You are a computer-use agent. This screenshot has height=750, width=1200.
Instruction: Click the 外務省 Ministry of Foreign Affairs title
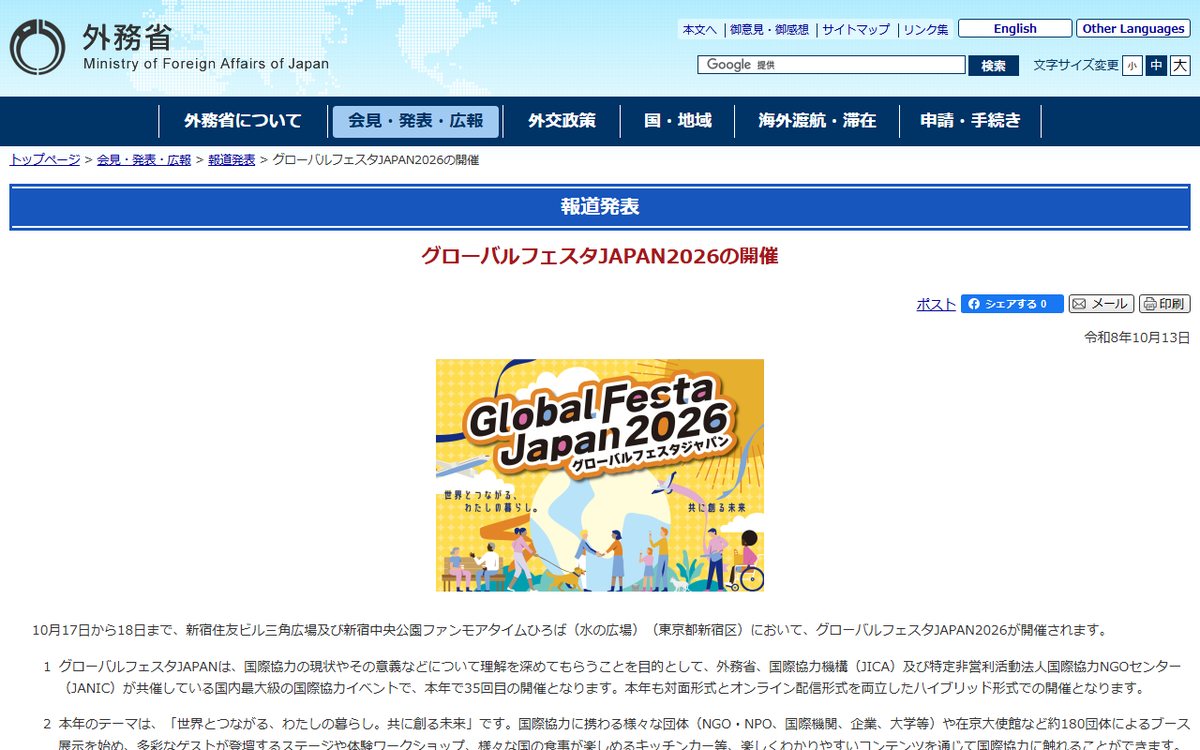coord(206,47)
